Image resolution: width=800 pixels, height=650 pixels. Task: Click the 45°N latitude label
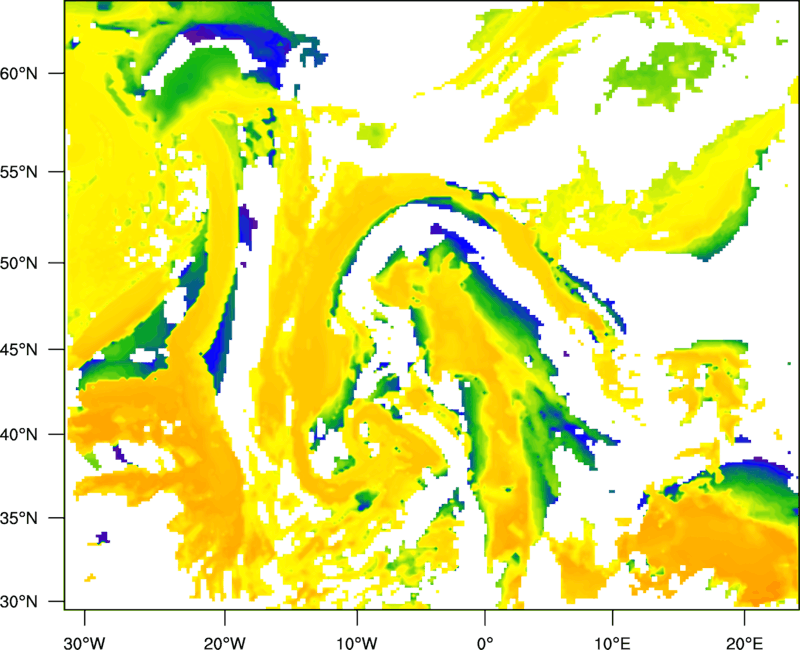pos(19,349)
